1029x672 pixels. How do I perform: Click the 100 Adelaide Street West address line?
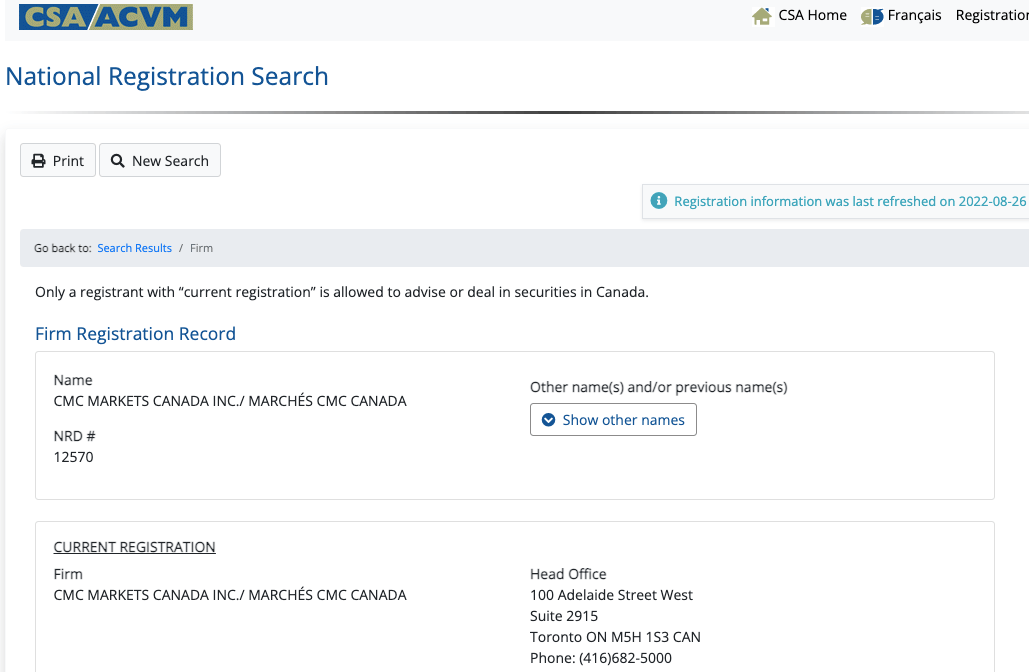pos(612,595)
